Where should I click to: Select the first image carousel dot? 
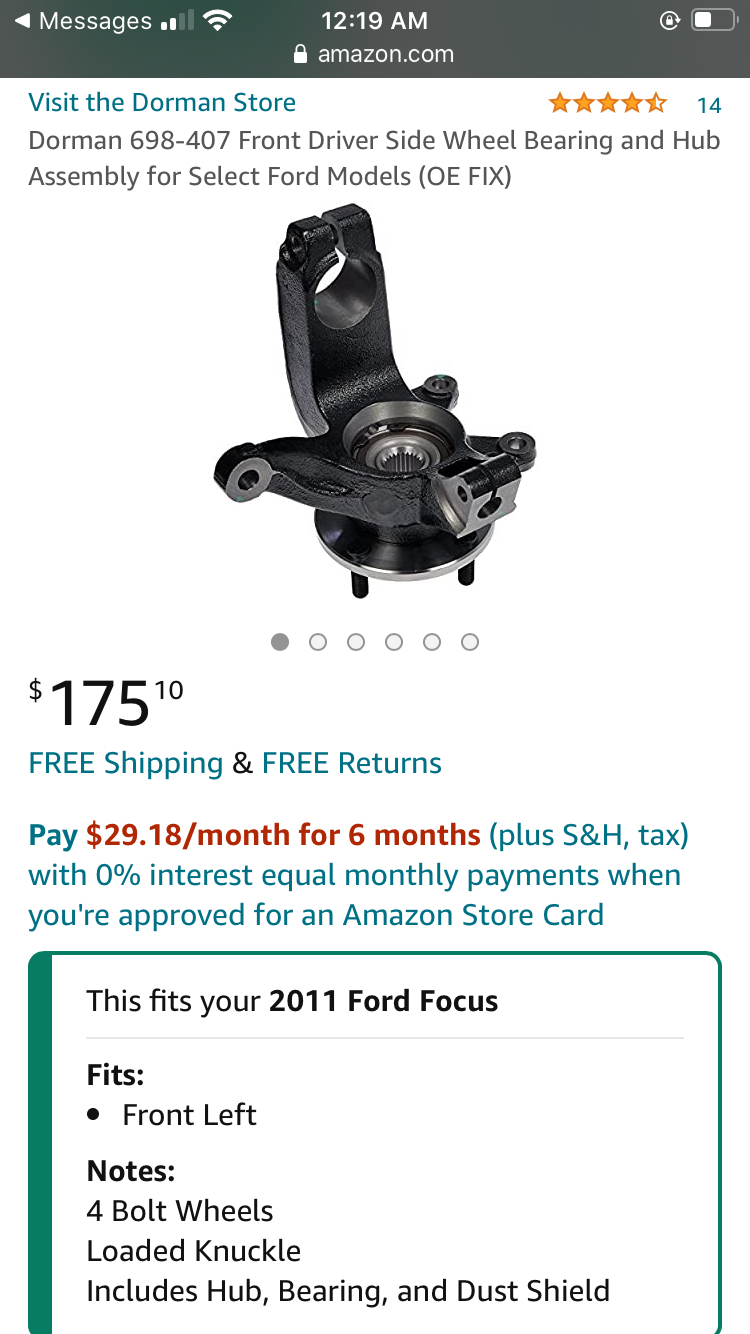tap(280, 642)
